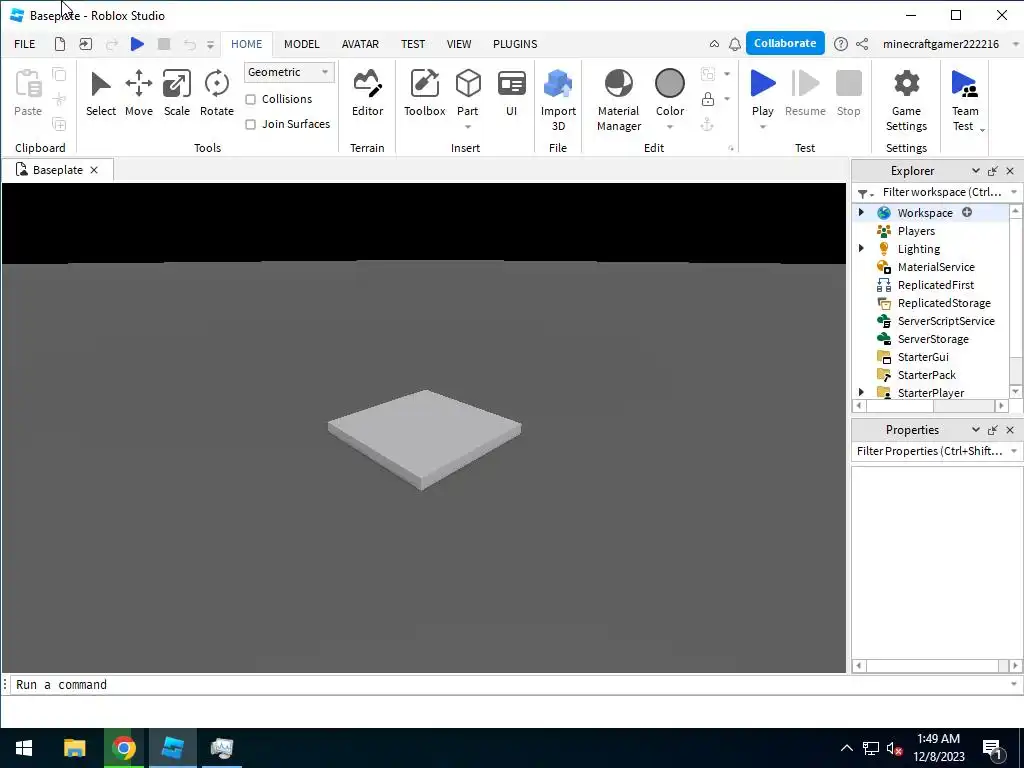The width and height of the screenshot is (1024, 768).
Task: Click the help question mark icon
Action: coord(840,44)
